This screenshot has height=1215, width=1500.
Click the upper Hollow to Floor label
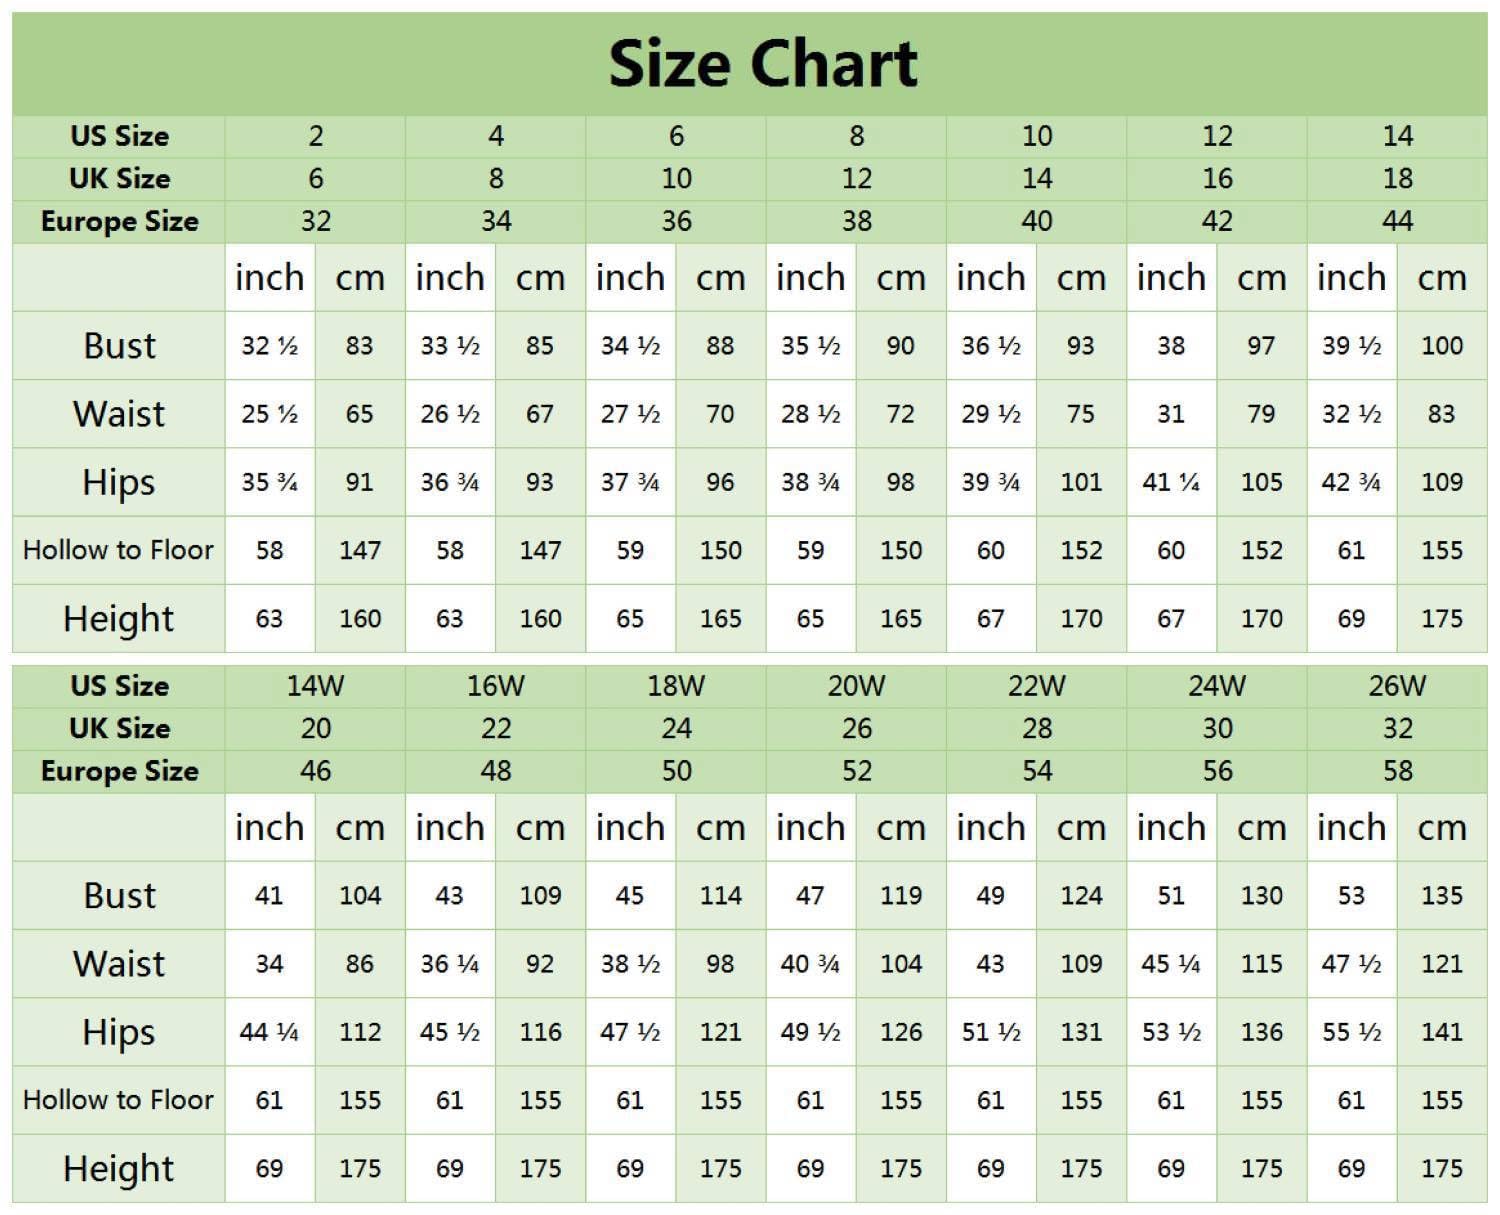119,550
